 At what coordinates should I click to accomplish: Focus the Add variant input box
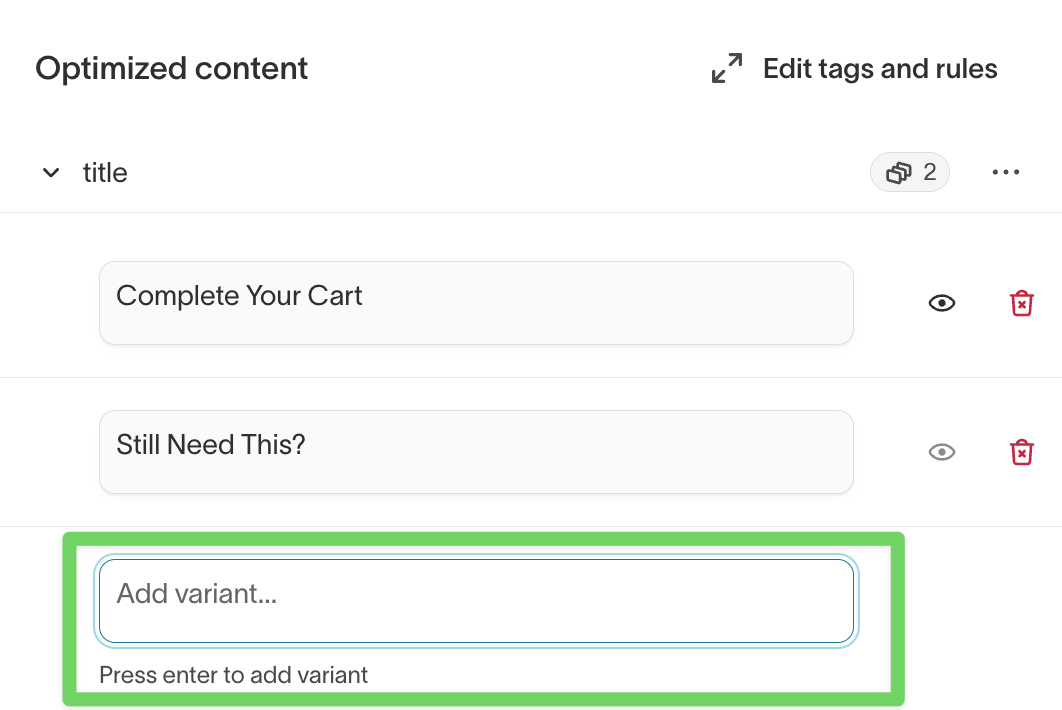click(x=476, y=600)
